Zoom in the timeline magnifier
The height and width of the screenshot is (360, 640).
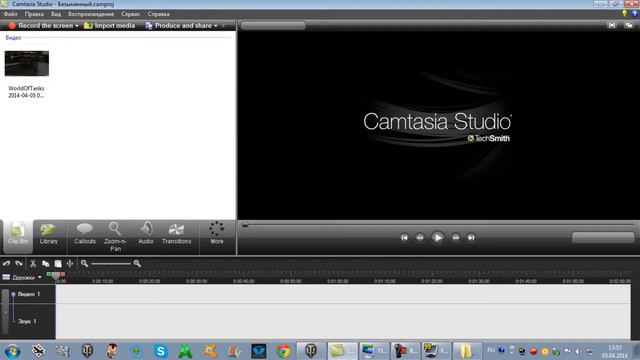(x=137, y=264)
